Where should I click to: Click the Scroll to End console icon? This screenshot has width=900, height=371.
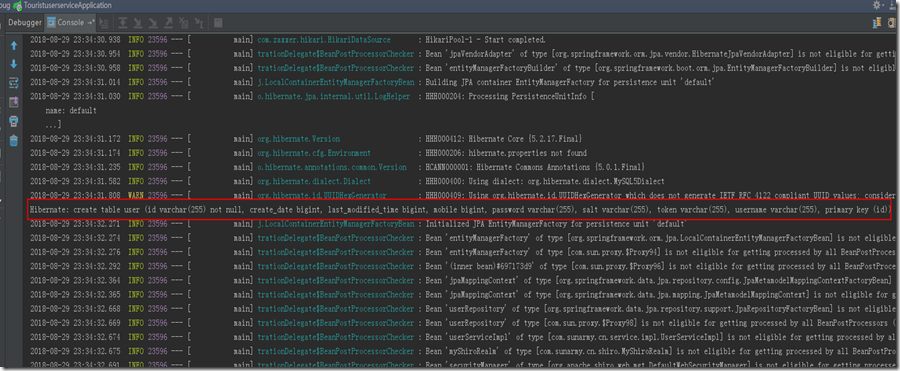pyautogui.click(x=14, y=102)
